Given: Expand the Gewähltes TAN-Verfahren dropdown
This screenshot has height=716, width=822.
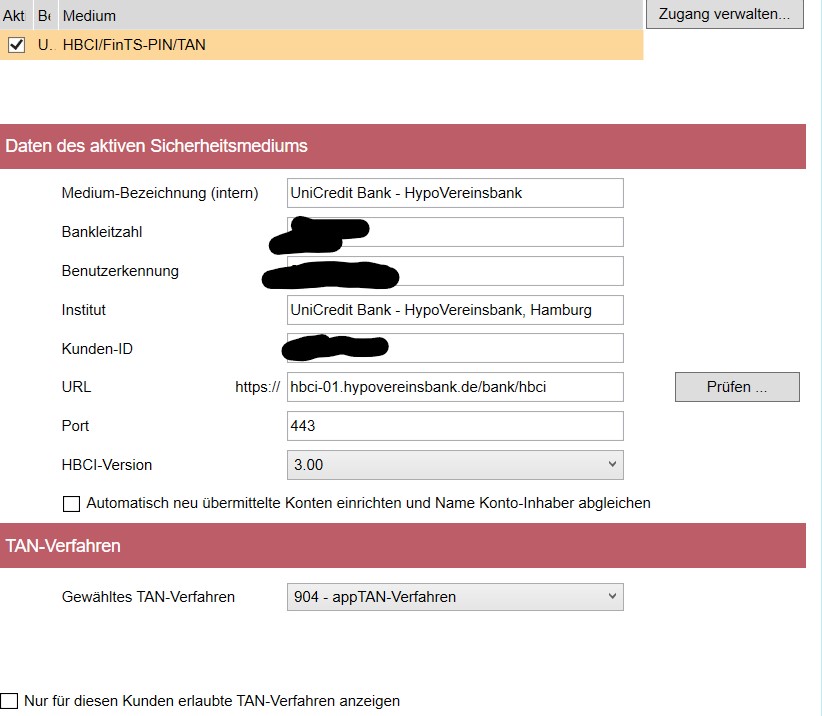Looking at the screenshot, I should (455, 597).
